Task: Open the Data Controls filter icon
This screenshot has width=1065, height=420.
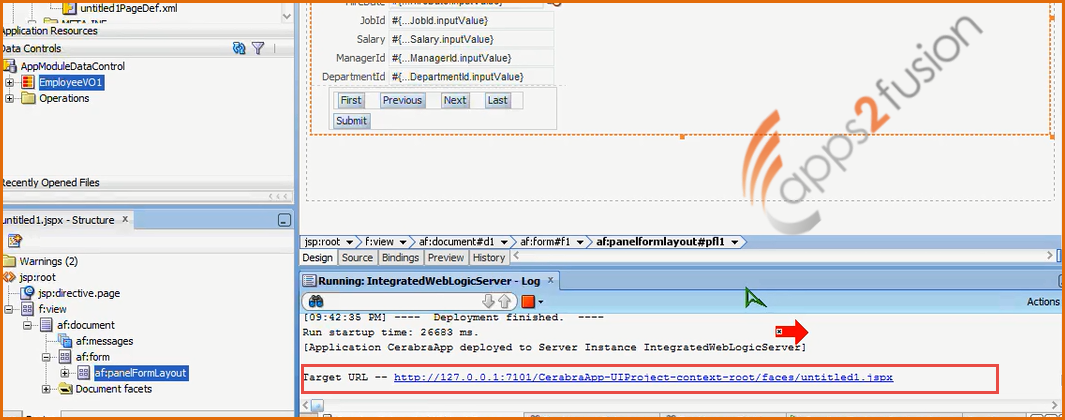Action: pyautogui.click(x=258, y=48)
